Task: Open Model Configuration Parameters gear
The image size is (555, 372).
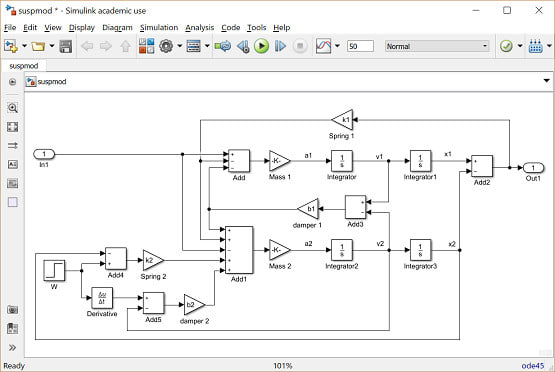Action: tap(166, 46)
